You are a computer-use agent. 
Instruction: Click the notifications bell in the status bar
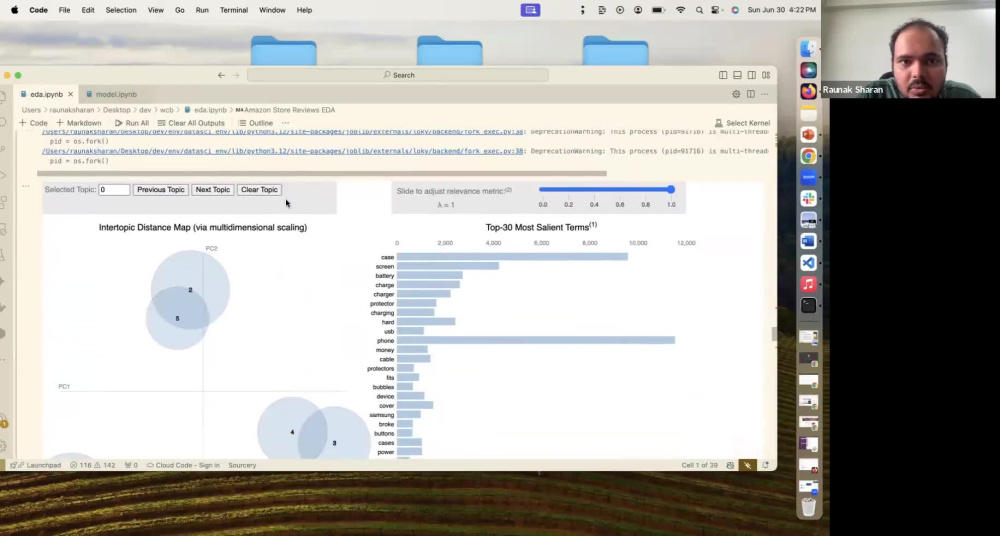[765, 465]
